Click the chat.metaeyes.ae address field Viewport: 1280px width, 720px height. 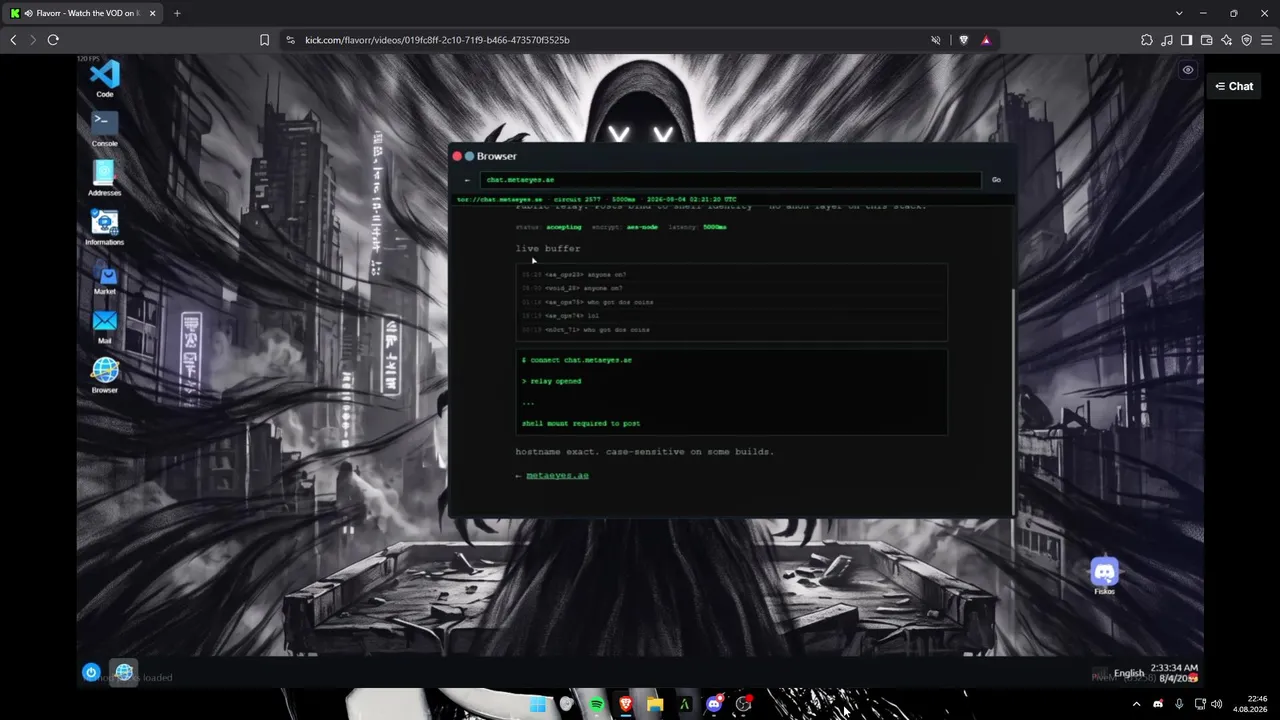point(730,180)
